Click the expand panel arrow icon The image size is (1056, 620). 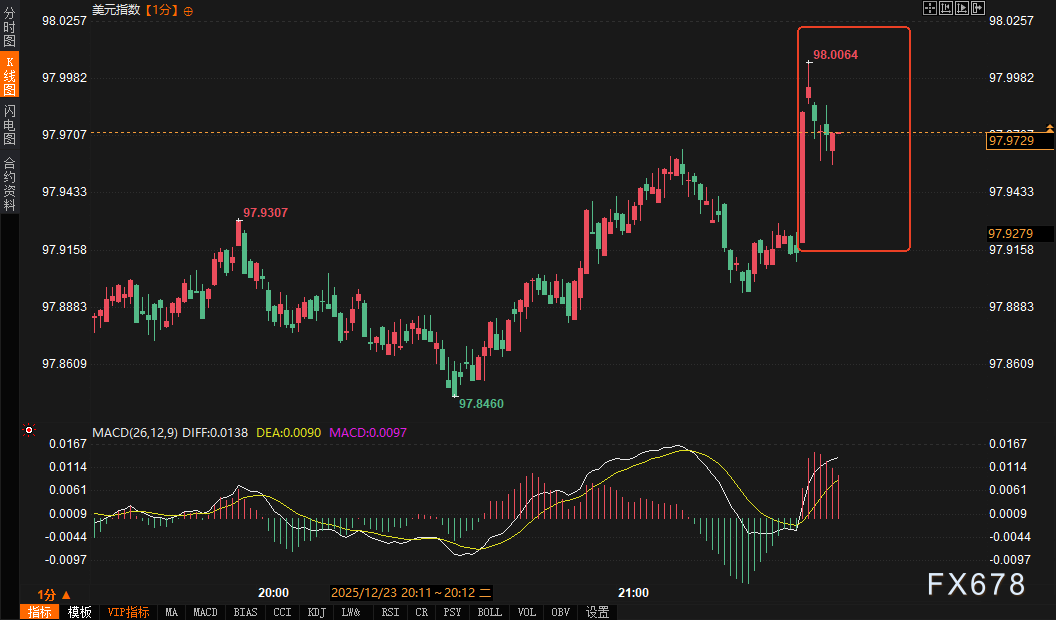point(978,9)
